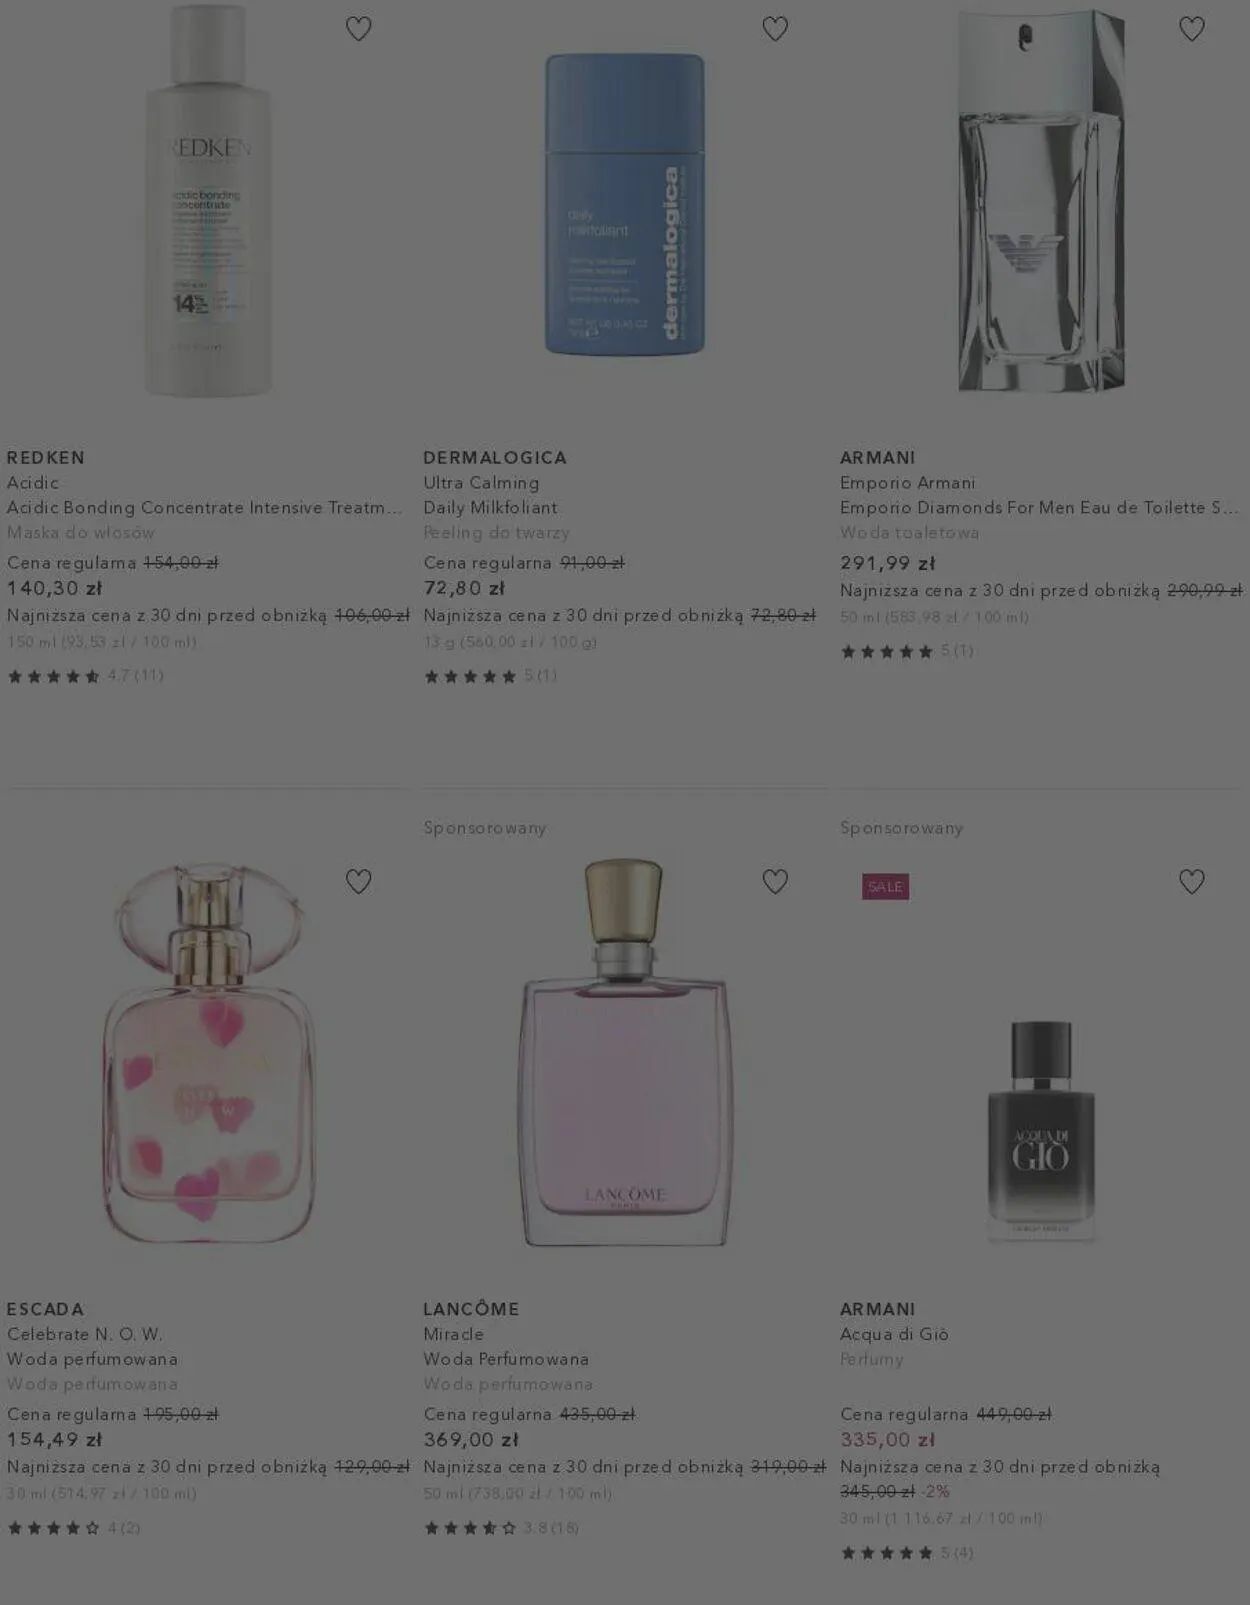
Task: Open the Dermalogica blue container image
Action: pos(625,204)
